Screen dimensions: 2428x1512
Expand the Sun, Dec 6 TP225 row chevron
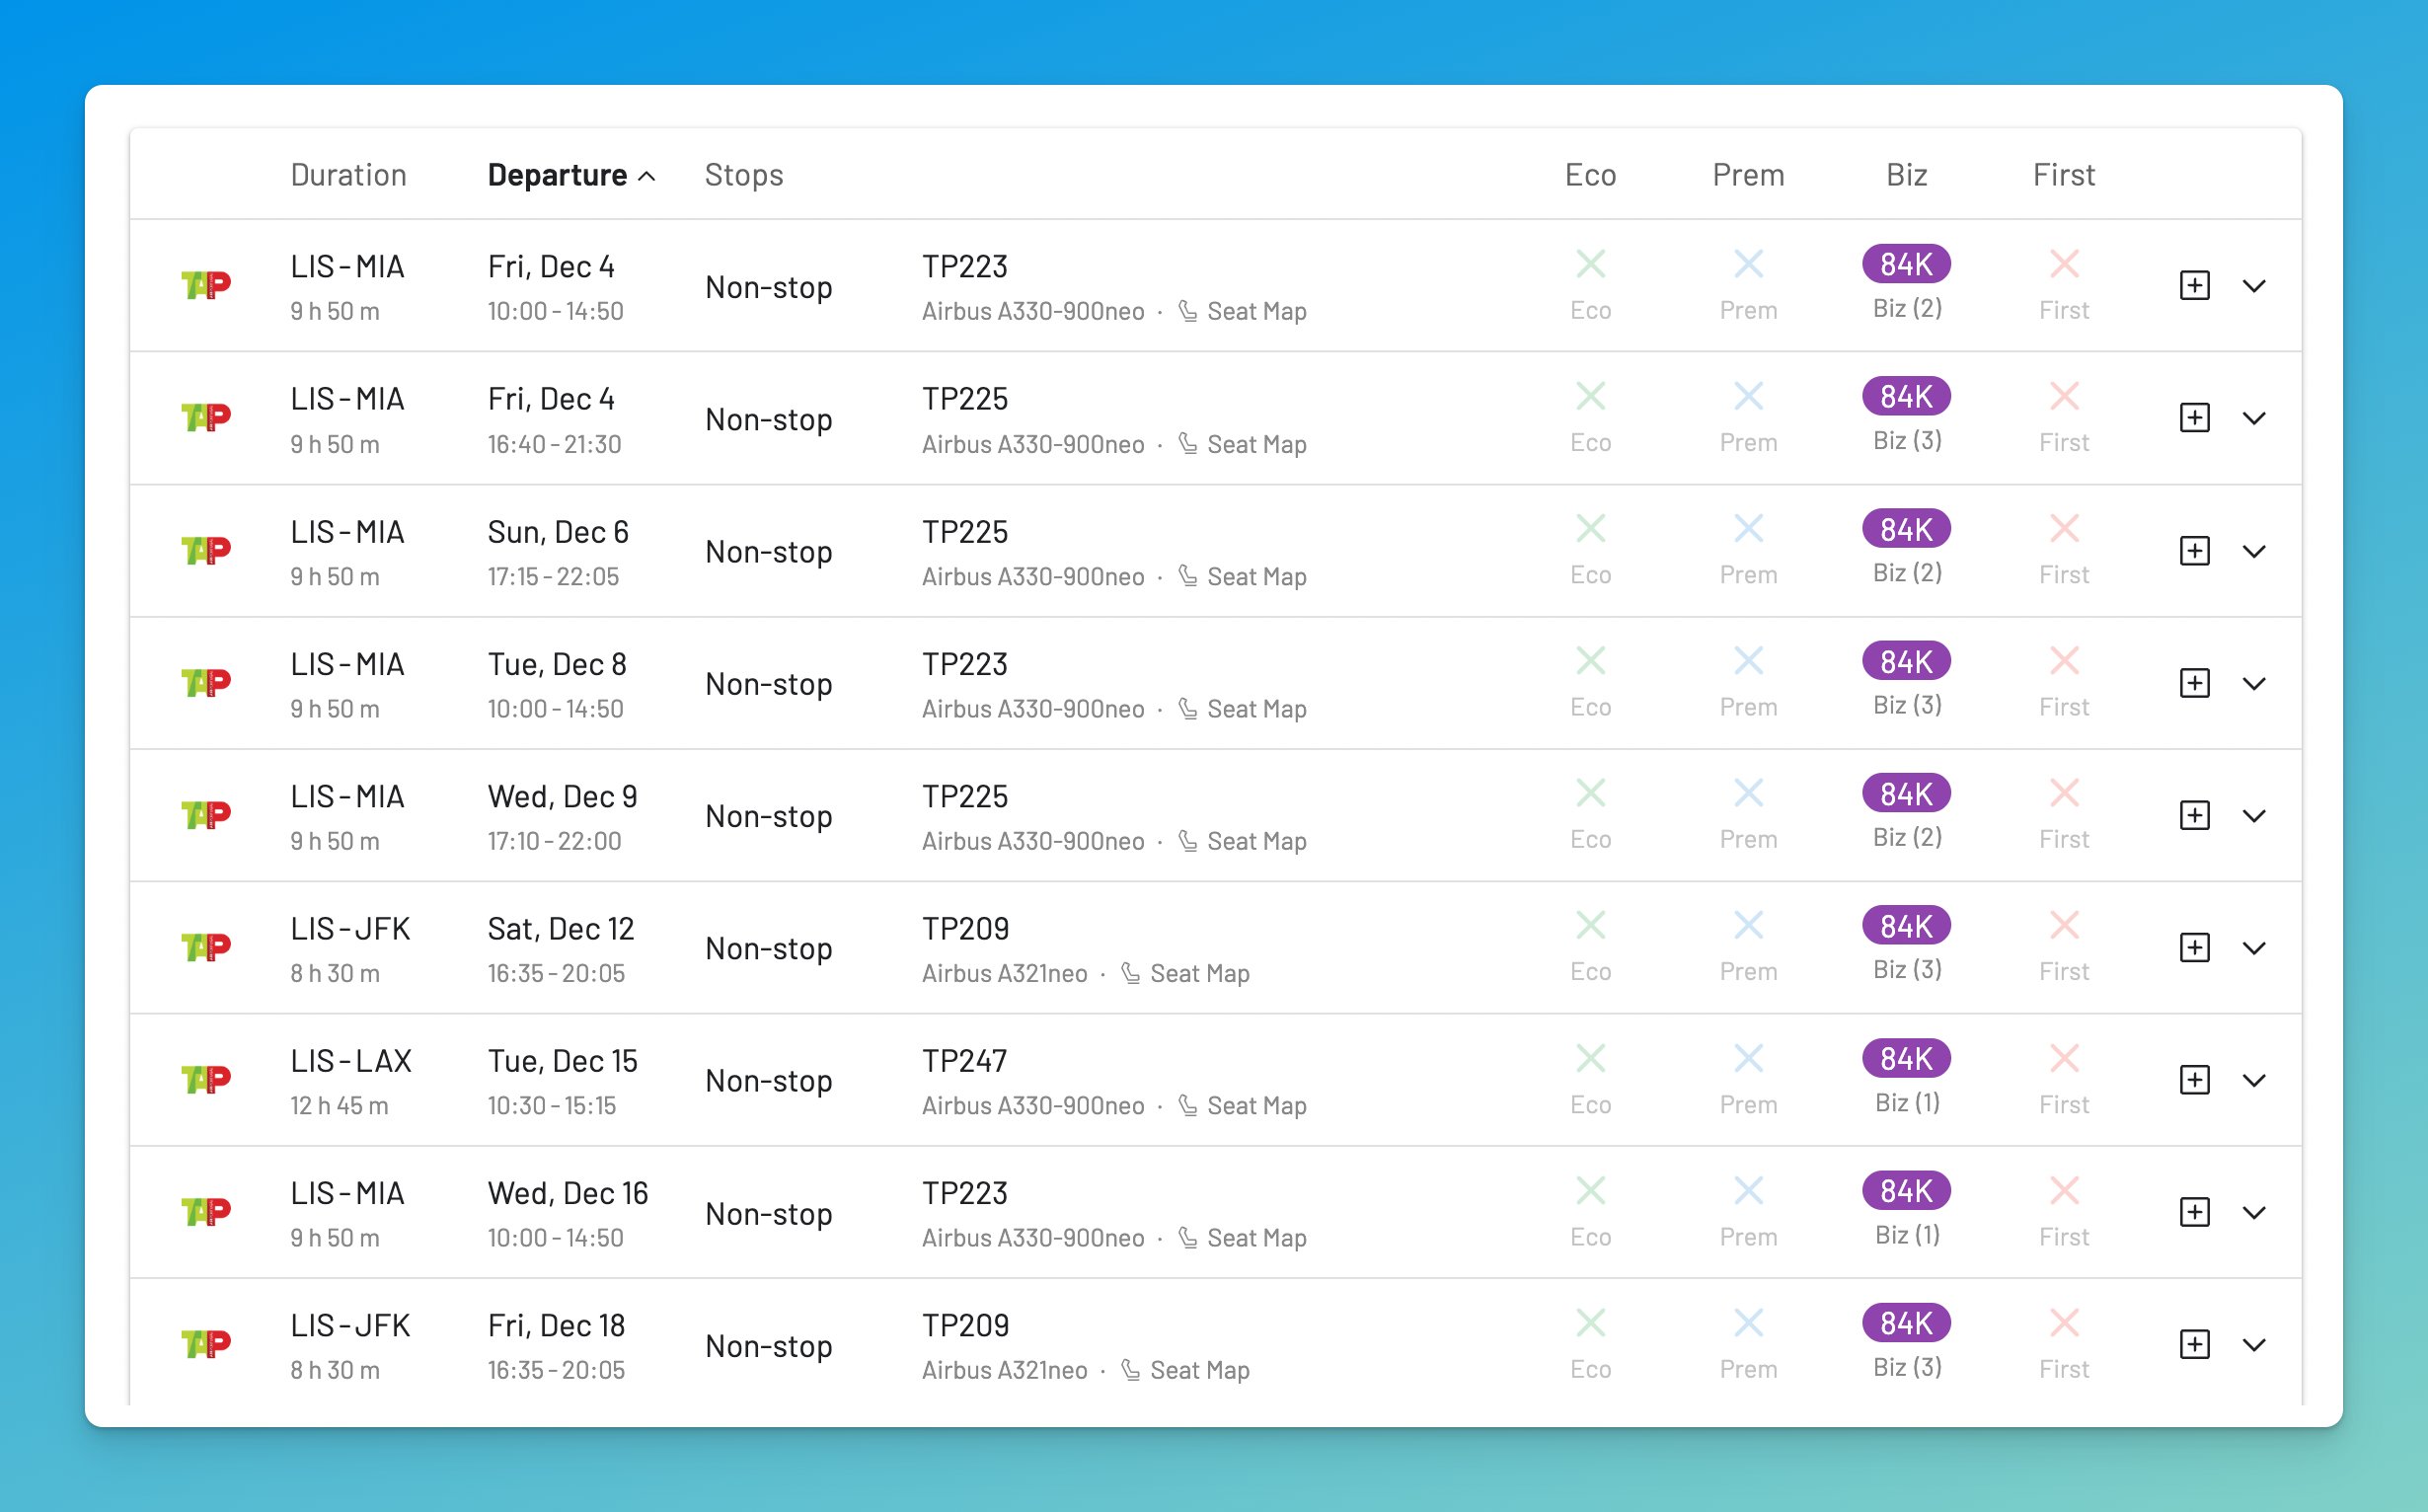click(x=2254, y=551)
